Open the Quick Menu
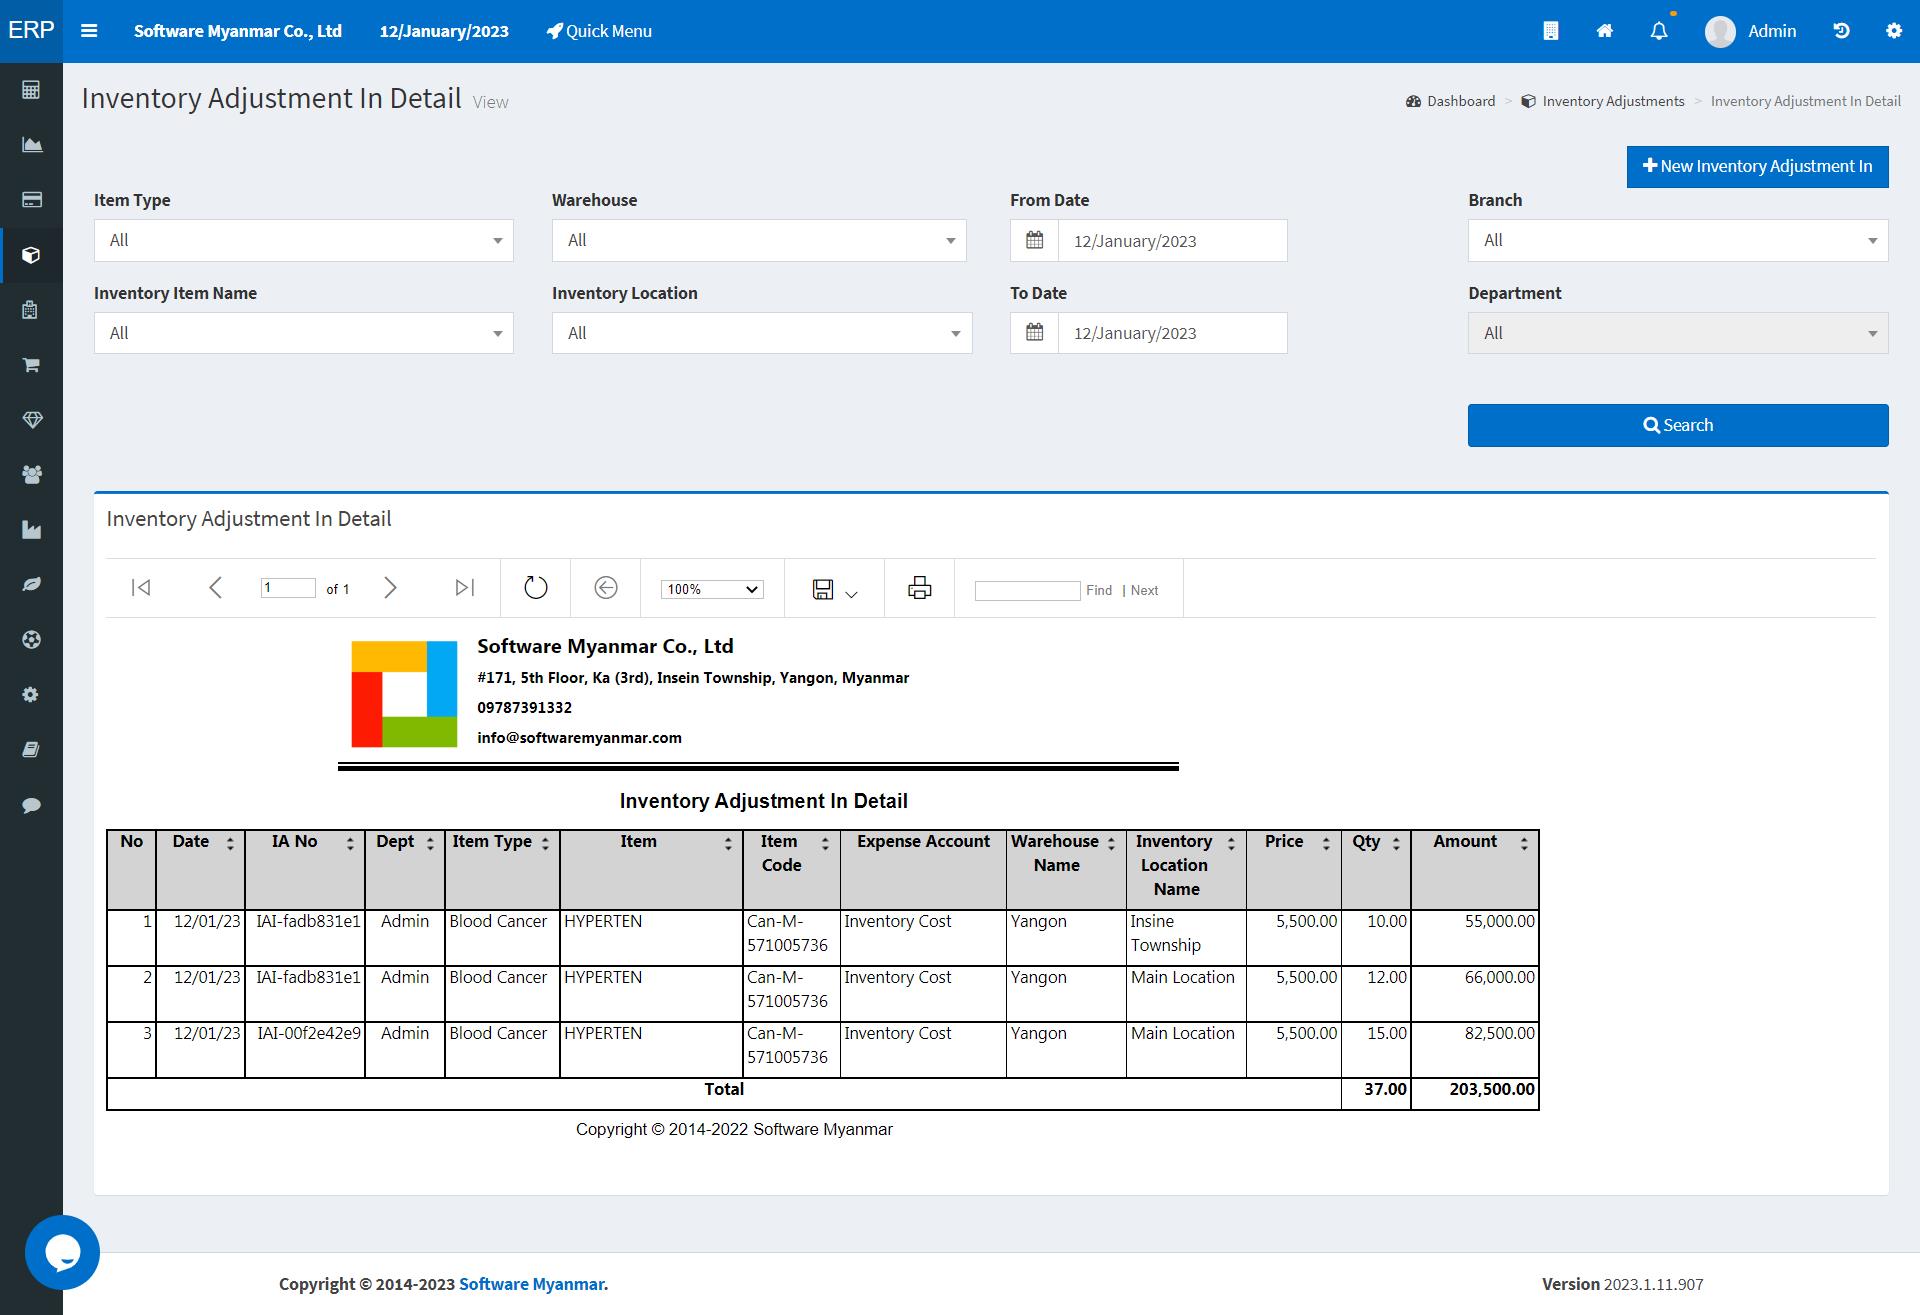This screenshot has height=1315, width=1920. 599,31
